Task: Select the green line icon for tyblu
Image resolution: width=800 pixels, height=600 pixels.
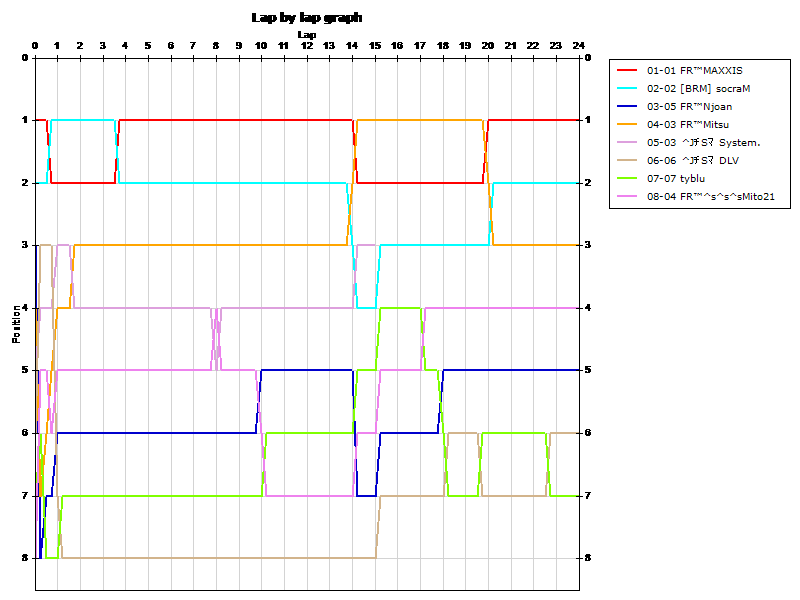Action: [x=625, y=178]
